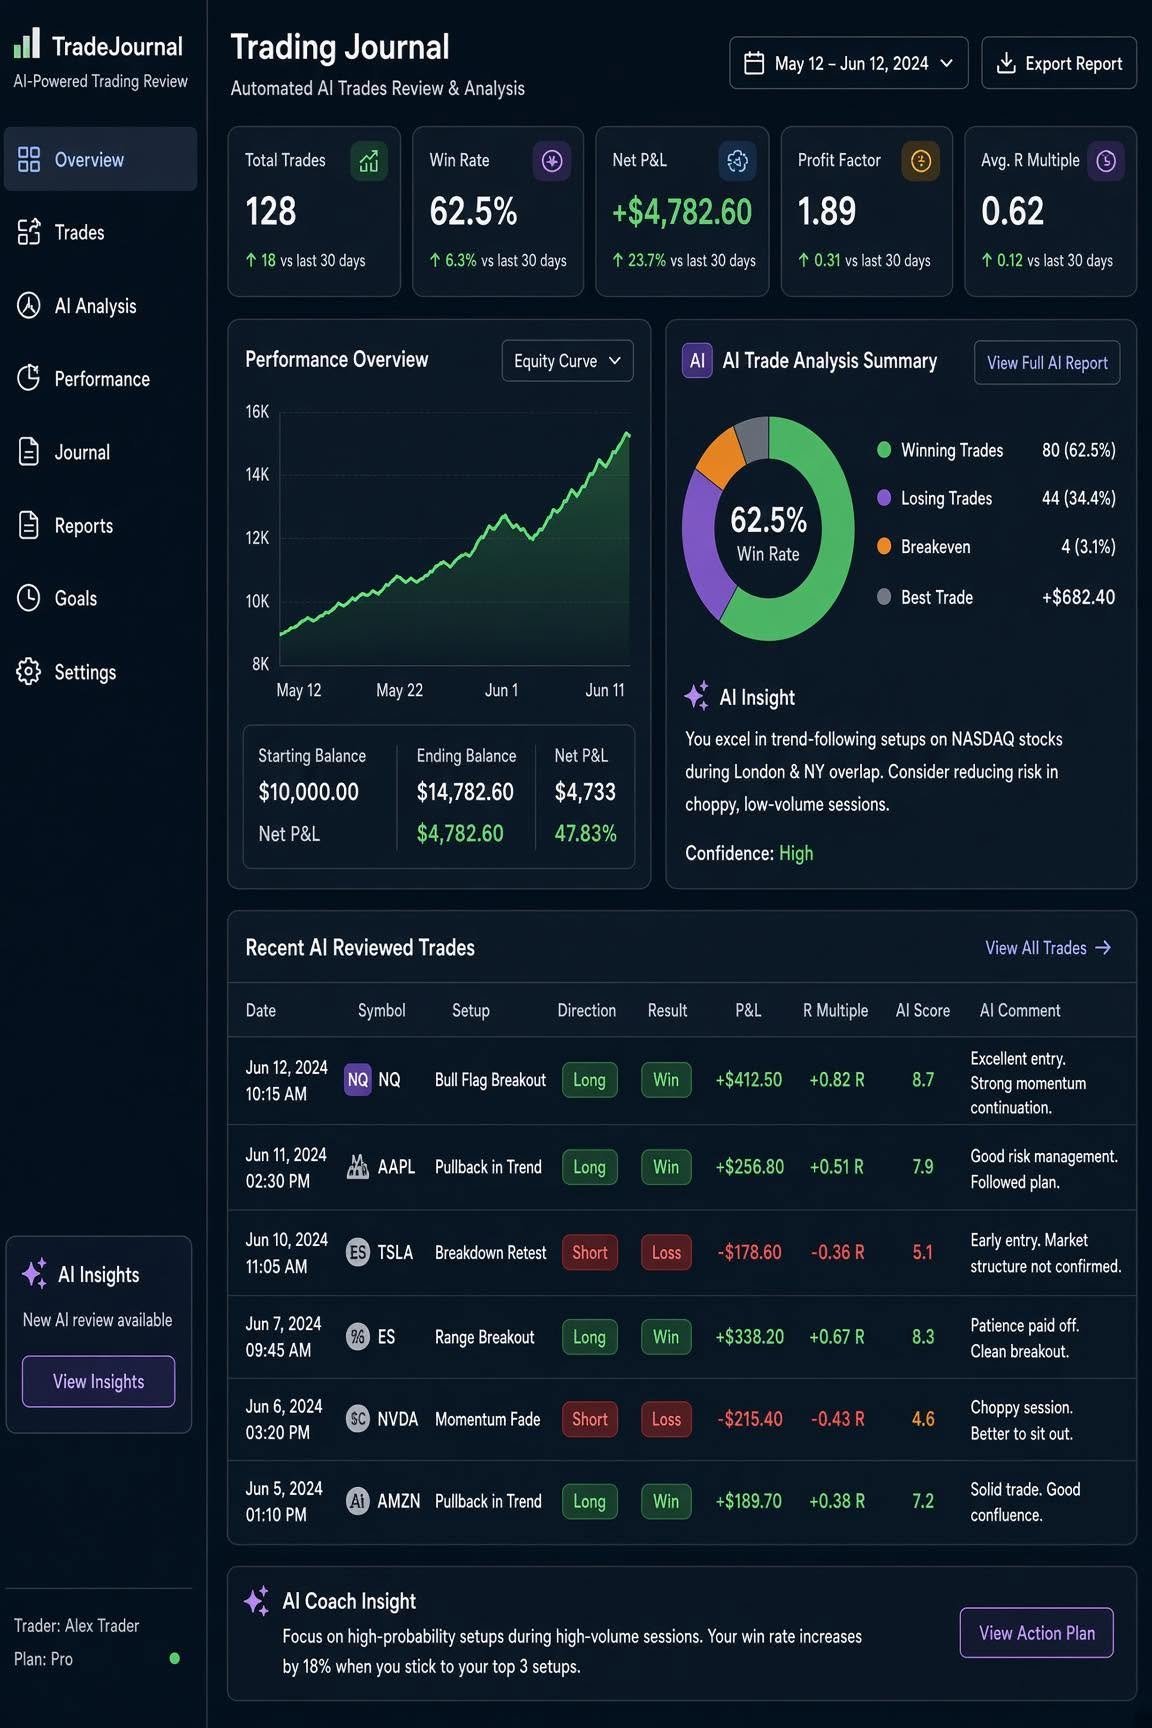Image resolution: width=1152 pixels, height=1728 pixels.
Task: Click the P&L column header
Action: point(748,1010)
